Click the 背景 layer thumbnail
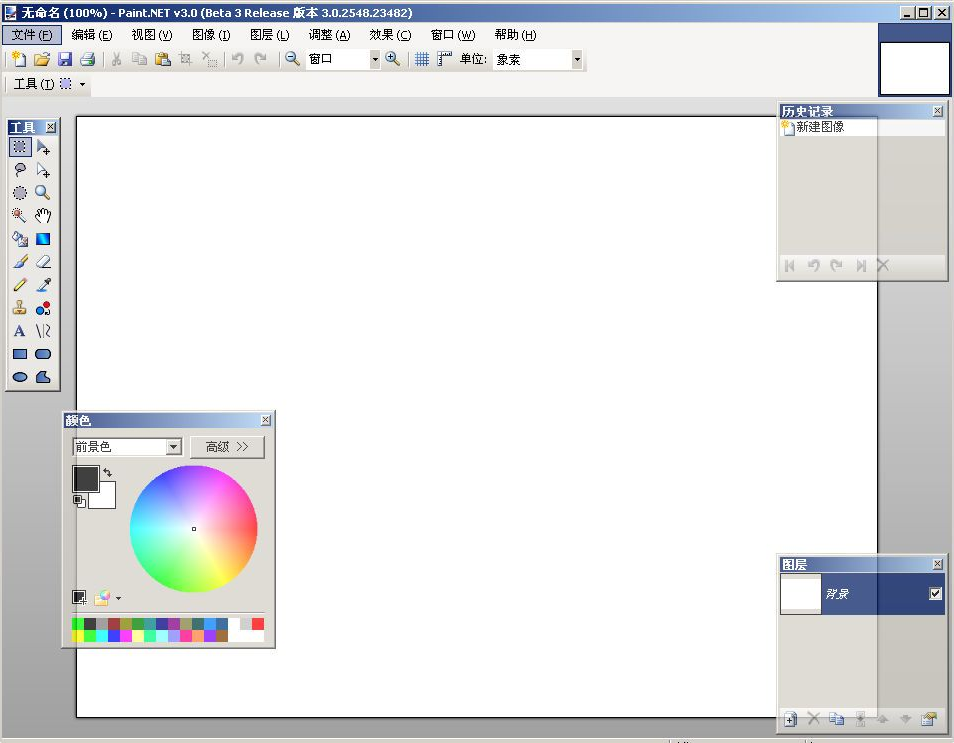The image size is (954, 743). pyautogui.click(x=801, y=593)
